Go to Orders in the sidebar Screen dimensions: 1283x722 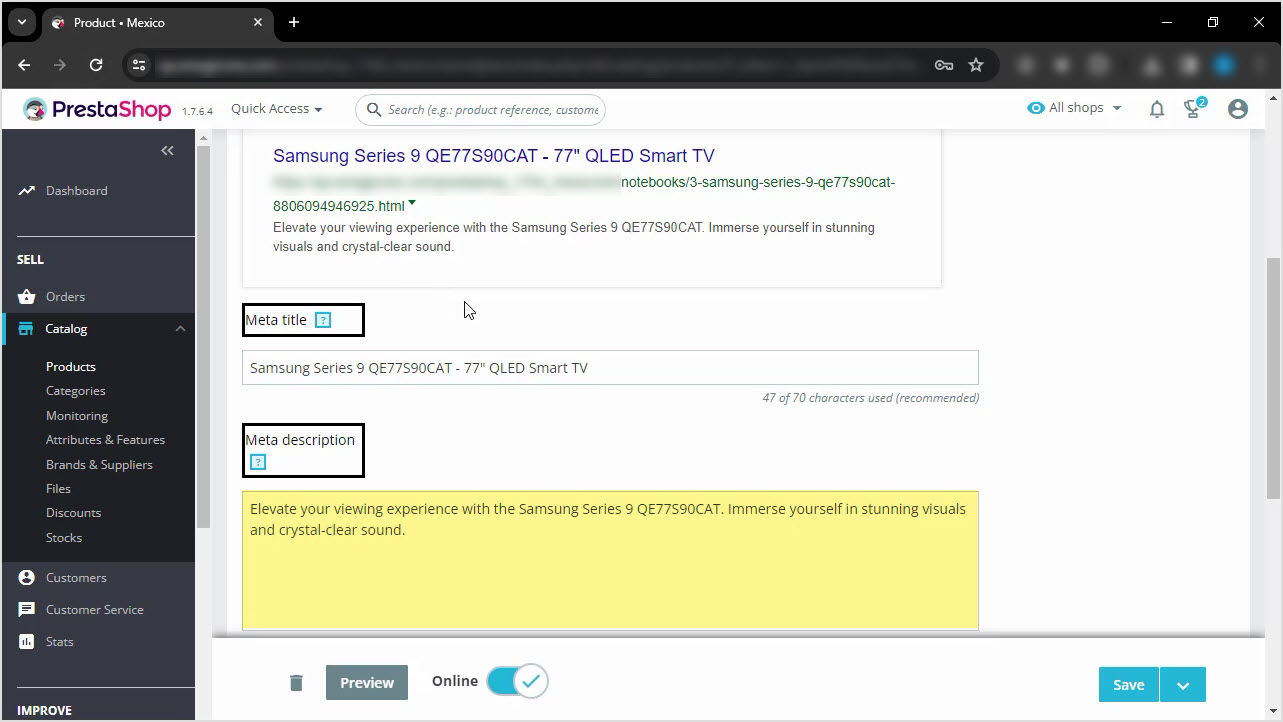pos(65,297)
